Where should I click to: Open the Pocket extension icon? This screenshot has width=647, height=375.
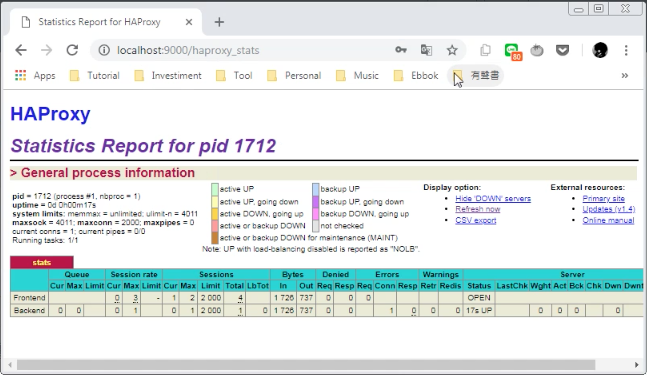(562, 50)
